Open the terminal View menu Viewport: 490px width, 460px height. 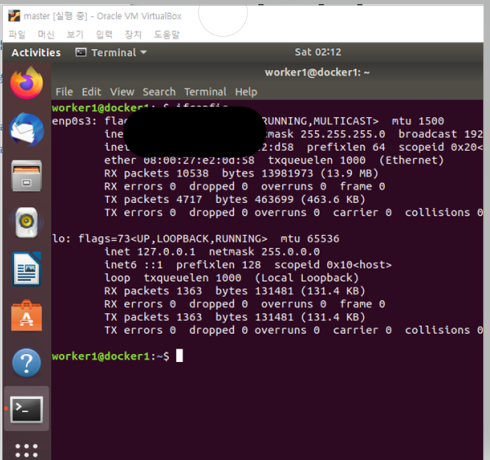pyautogui.click(x=122, y=92)
